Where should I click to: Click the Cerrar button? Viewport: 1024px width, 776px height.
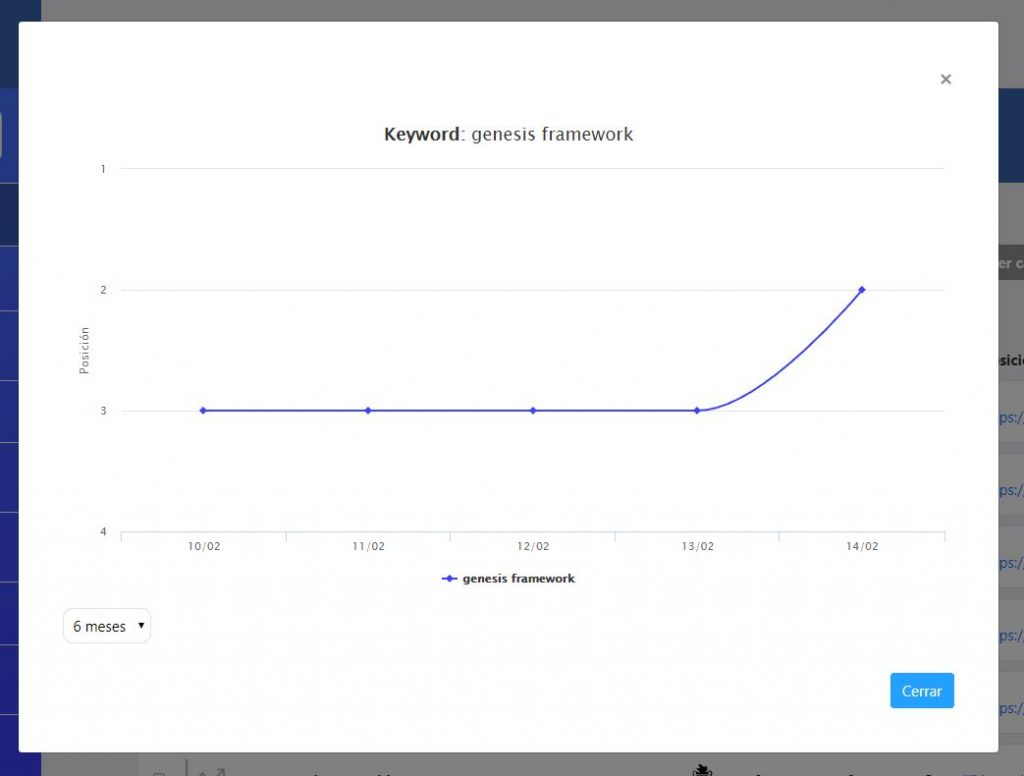pyautogui.click(x=921, y=690)
